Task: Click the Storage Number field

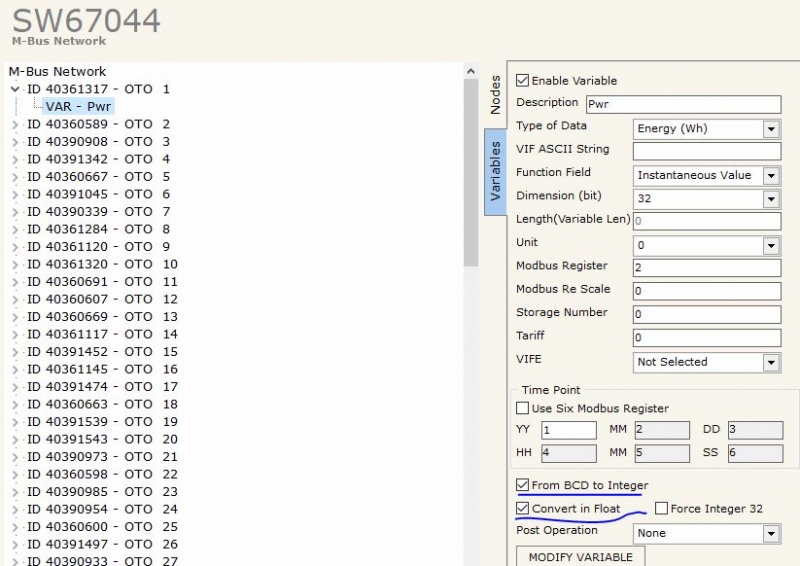Action: 707,314
